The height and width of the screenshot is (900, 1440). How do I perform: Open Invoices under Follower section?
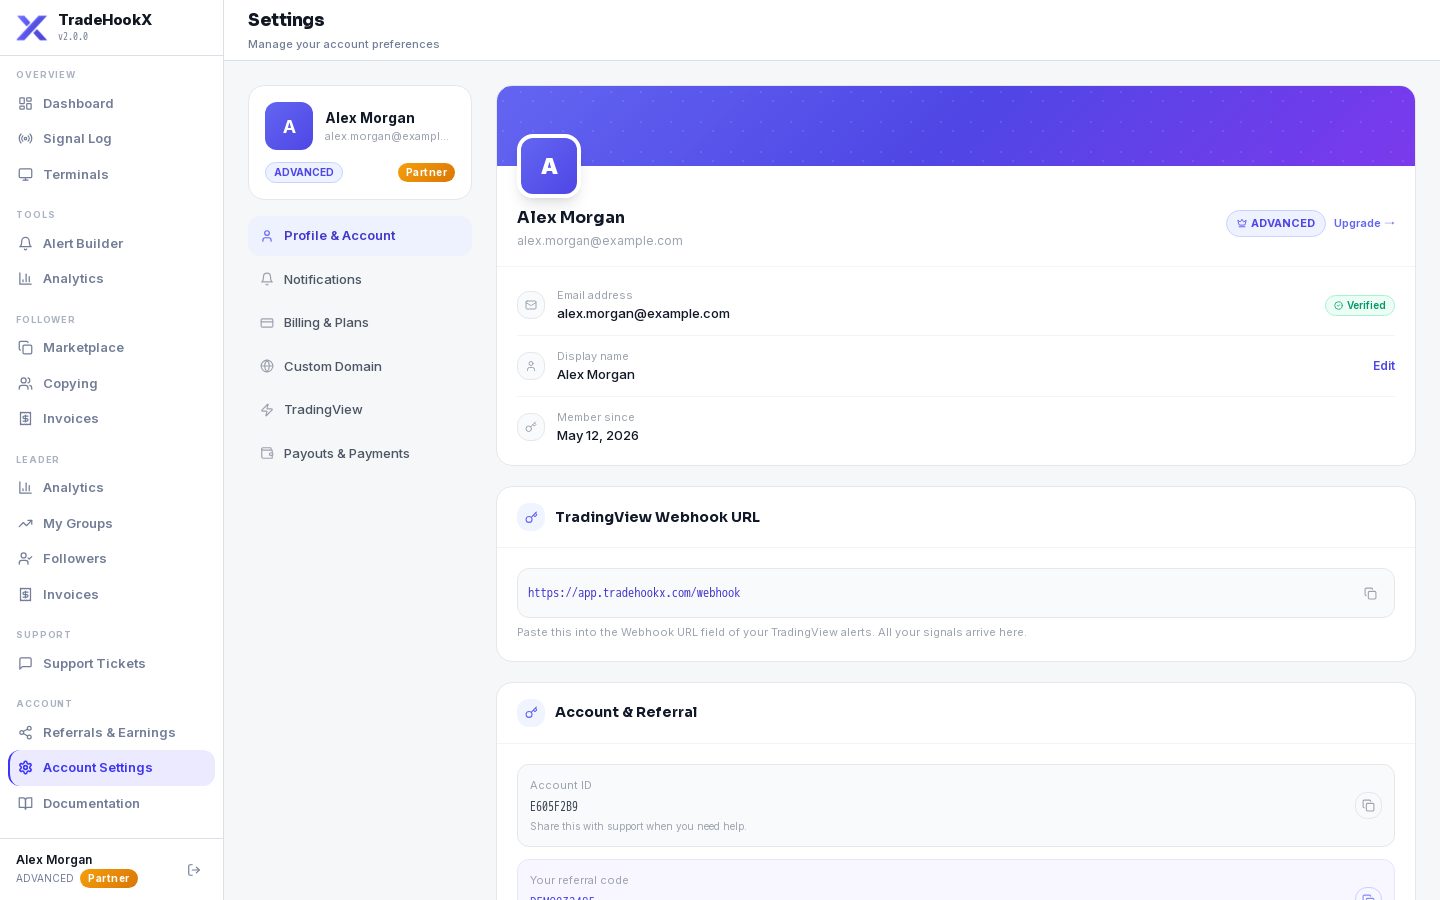pyautogui.click(x=111, y=419)
